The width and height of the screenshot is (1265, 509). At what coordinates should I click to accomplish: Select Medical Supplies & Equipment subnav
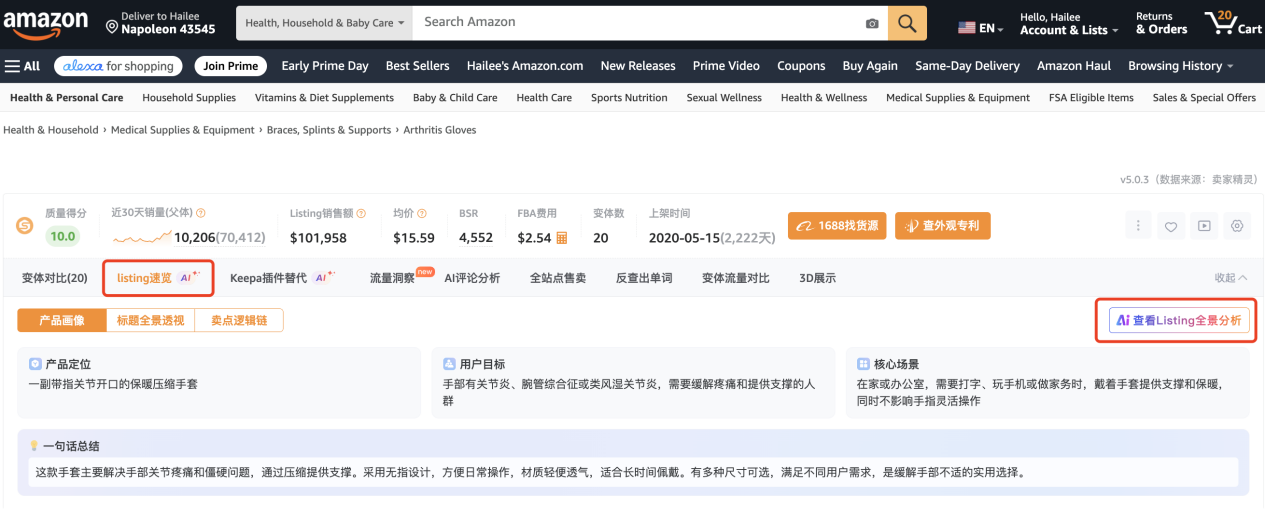958,98
